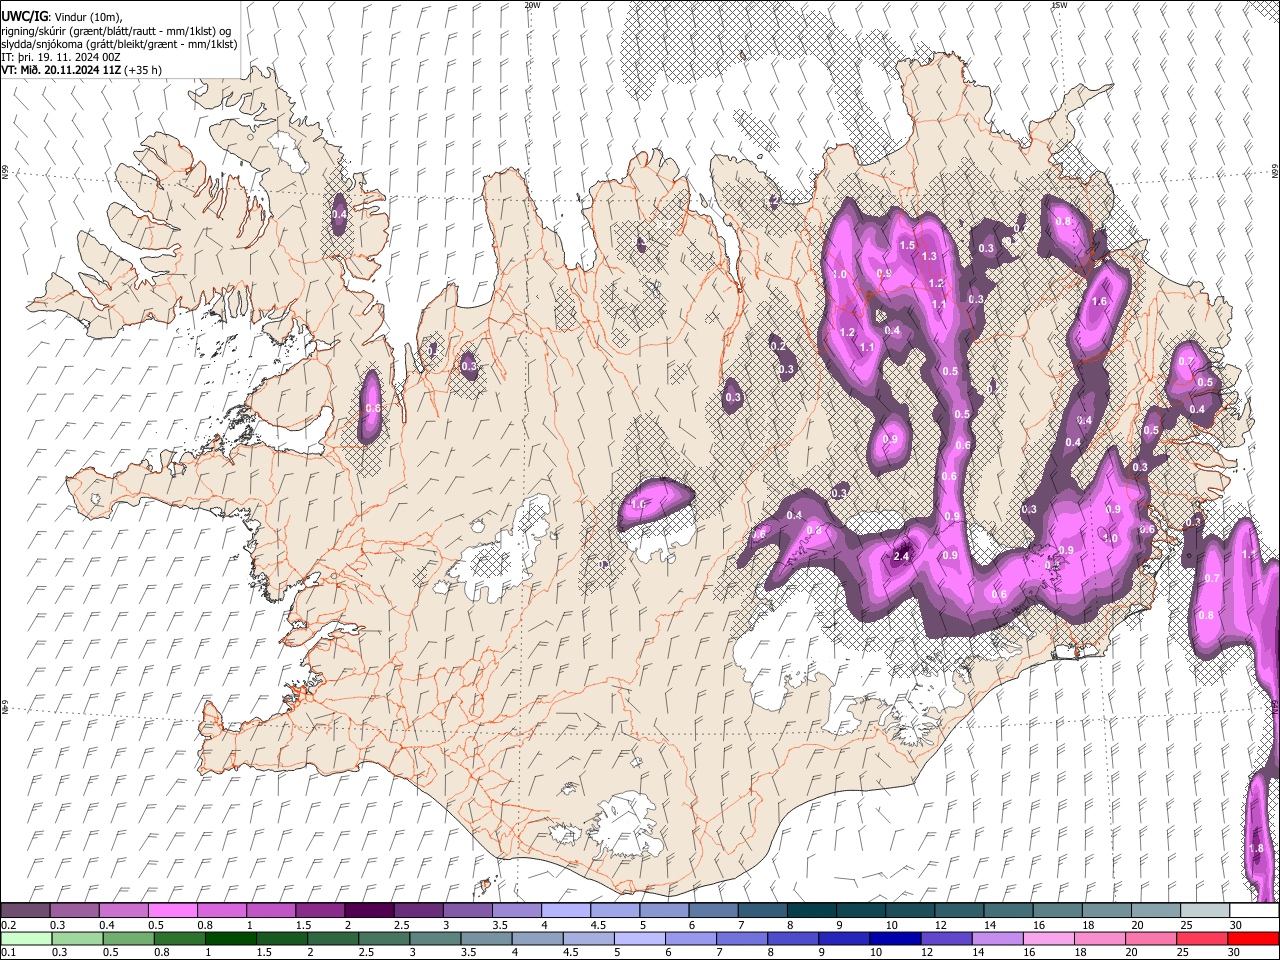Click the 'Vindur (10m)' title text
Viewport: 1280px width, 960px height.
(86, 17)
